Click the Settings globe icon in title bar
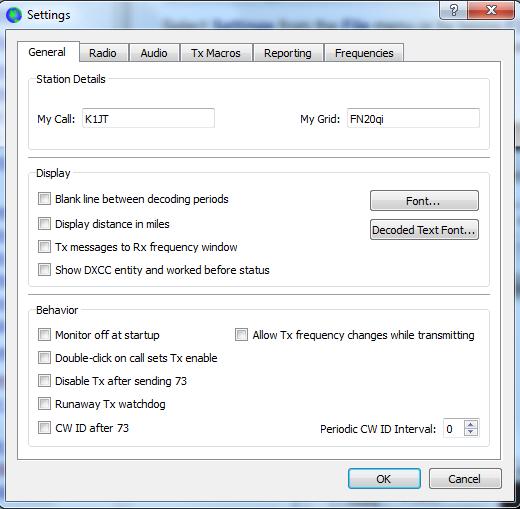520x509 pixels. (14, 15)
